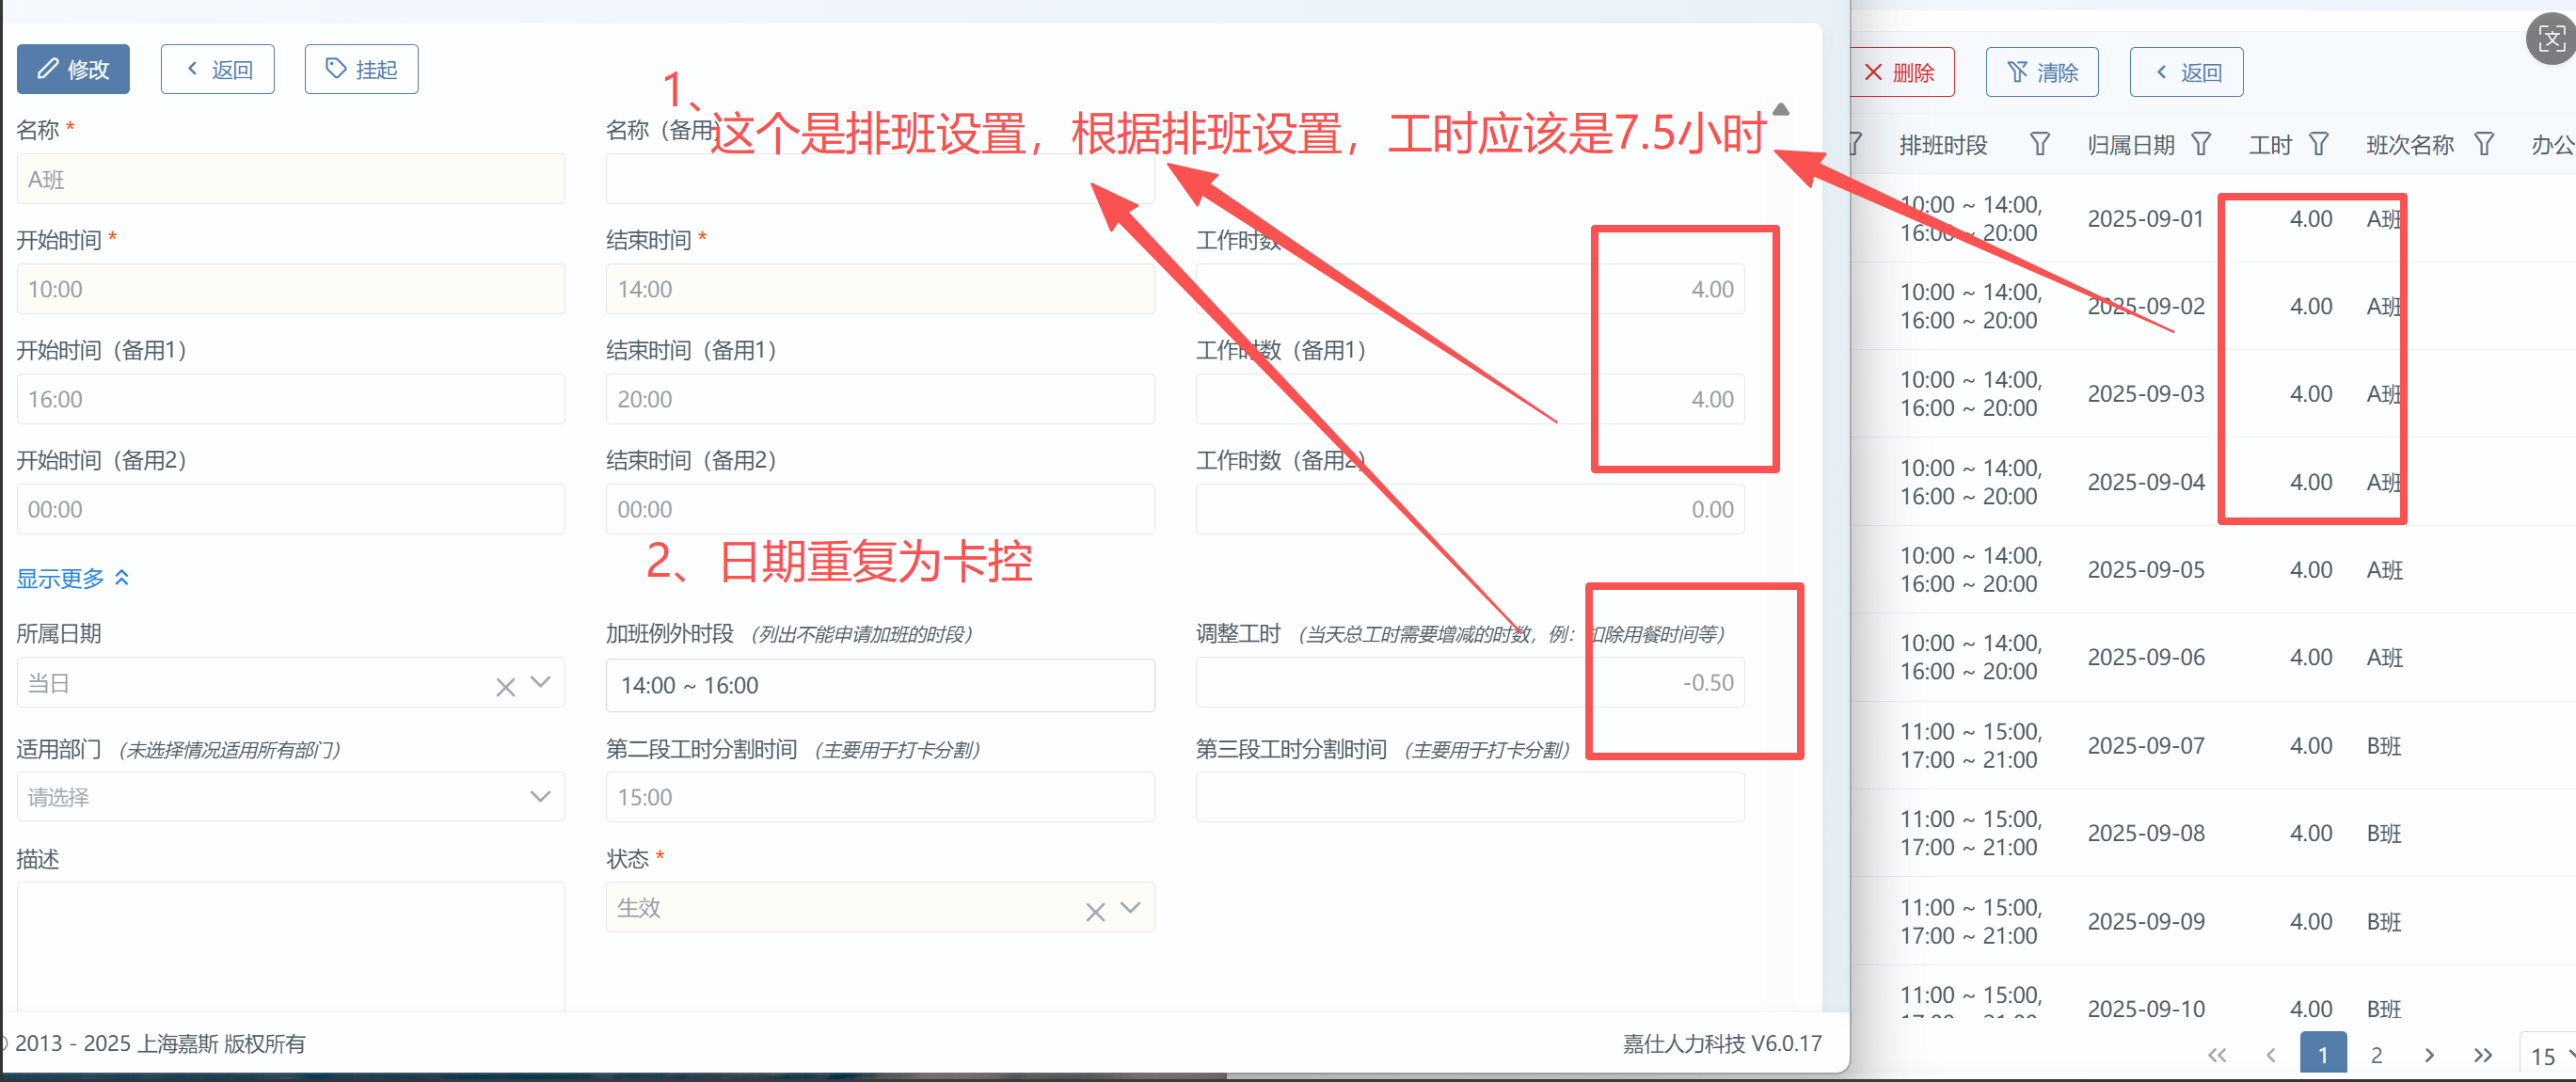Open the 适用部门 dropdown
This screenshot has width=2576, height=1082.
pyautogui.click(x=541, y=796)
